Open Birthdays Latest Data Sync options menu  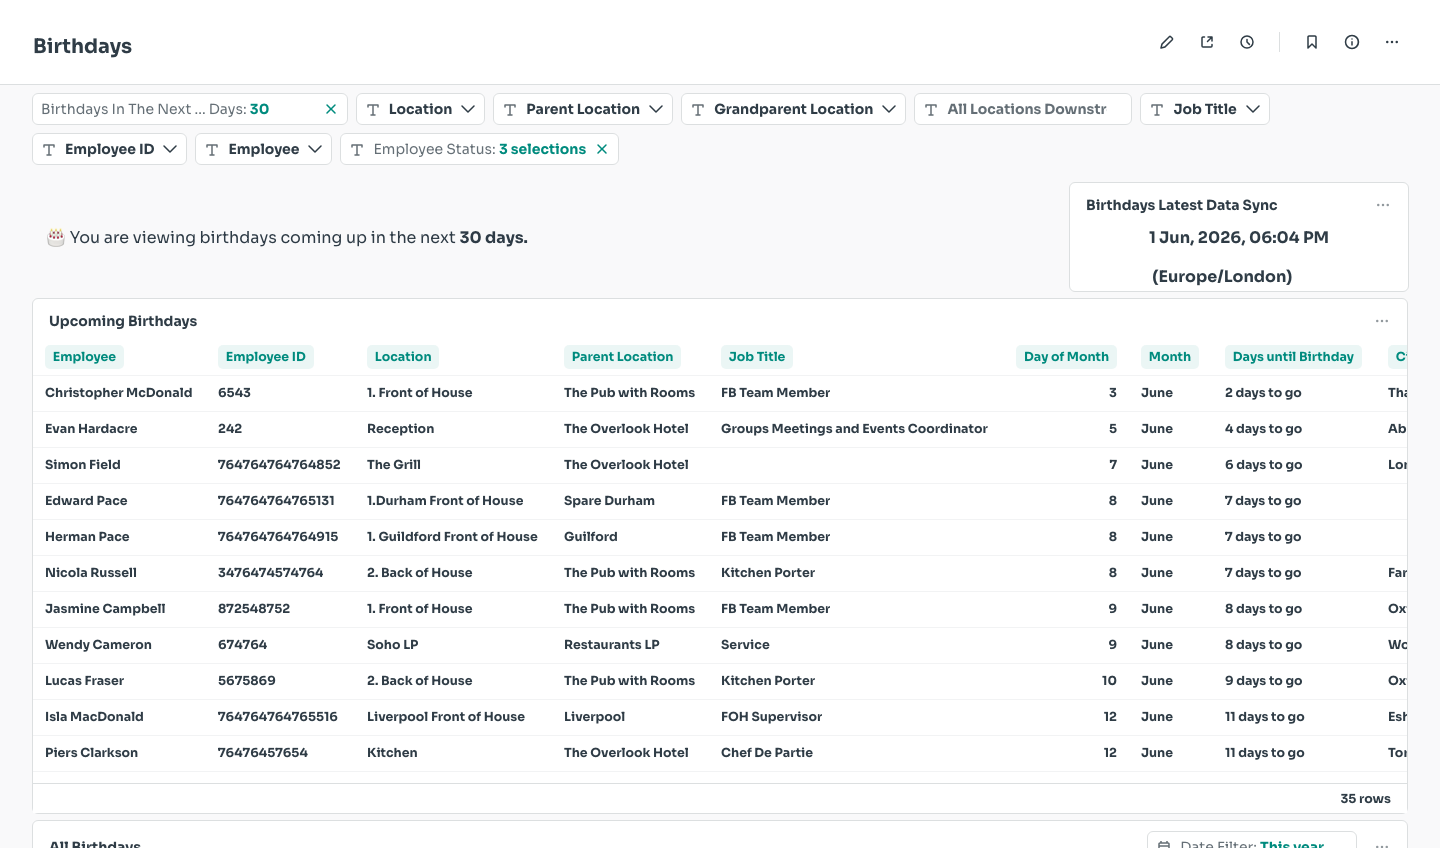tap(1383, 205)
